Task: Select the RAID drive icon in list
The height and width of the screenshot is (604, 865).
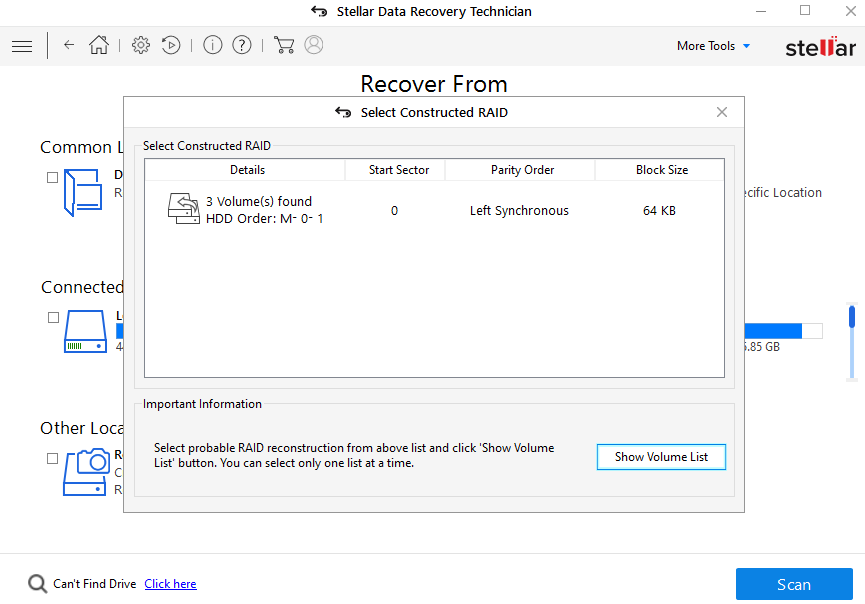Action: tap(184, 209)
